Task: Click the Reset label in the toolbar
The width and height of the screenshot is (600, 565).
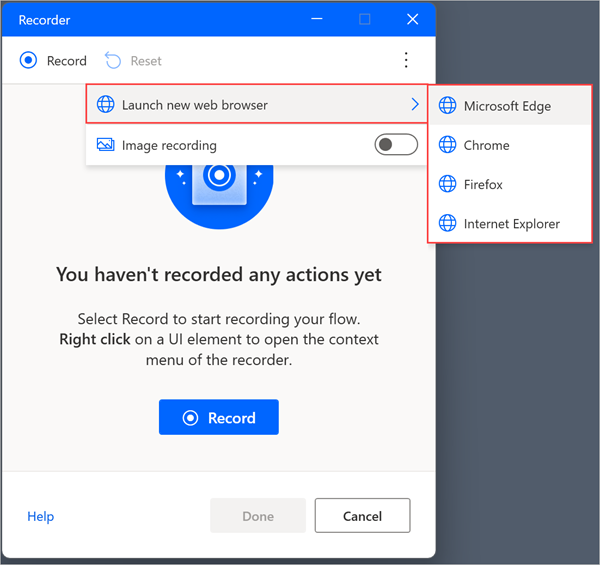Action: pyautogui.click(x=146, y=61)
